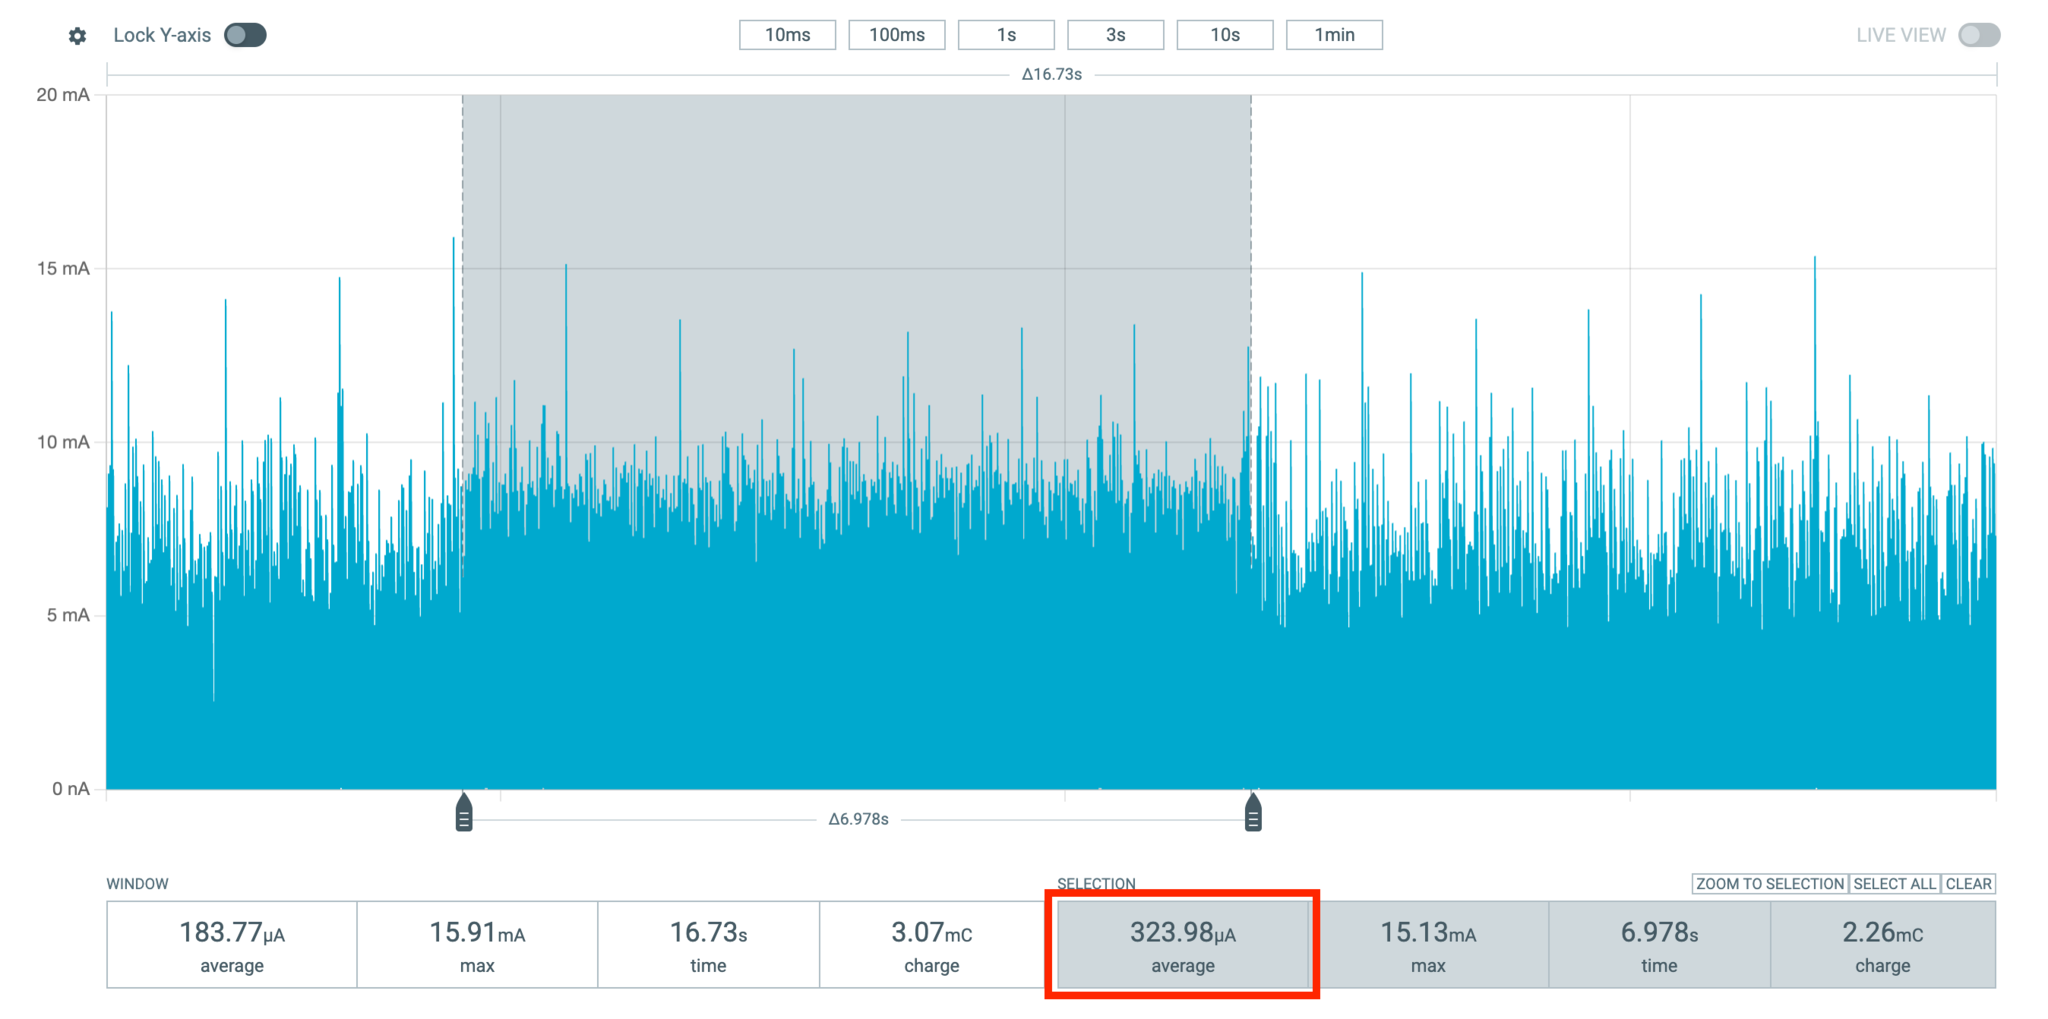Image resolution: width=2048 pixels, height=1019 pixels.
Task: Enable the LIVE VIEW toggle
Action: (x=1978, y=36)
